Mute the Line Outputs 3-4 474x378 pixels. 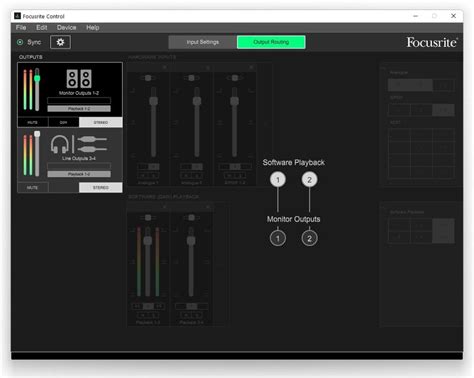(x=33, y=188)
